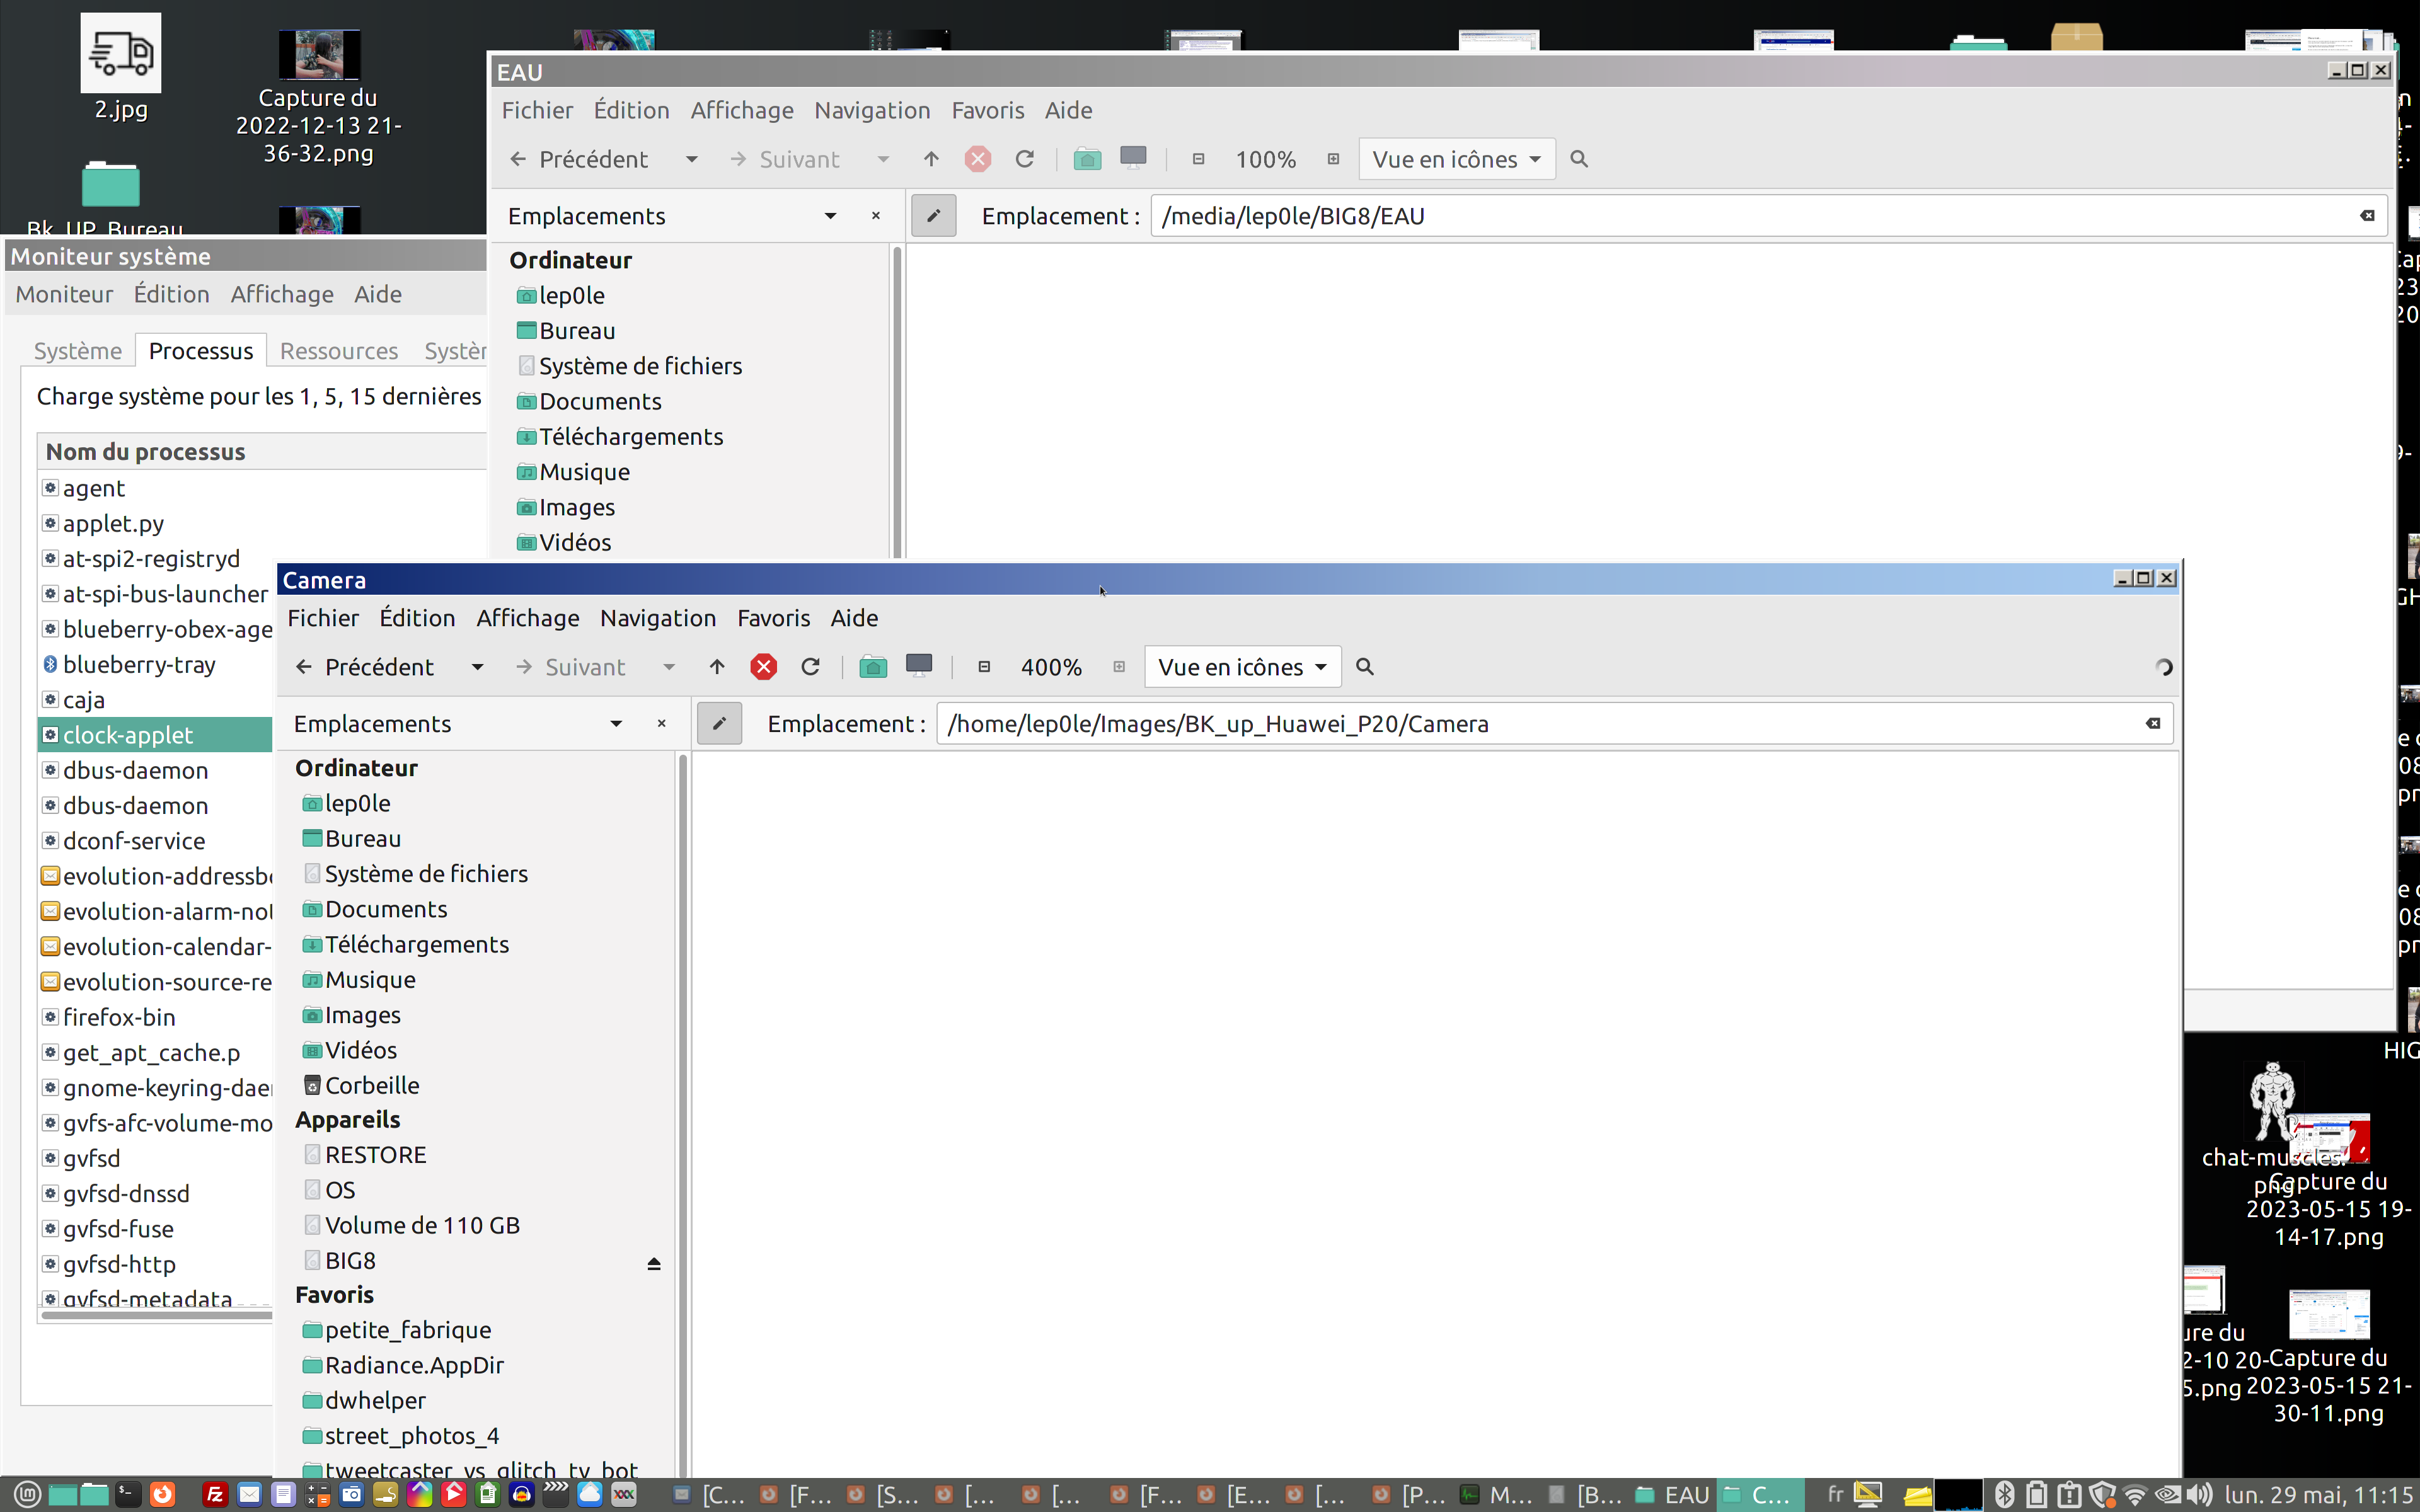This screenshot has height=1512, width=2420.
Task: Close the Emplacements side pane in Camera
Action: [x=661, y=723]
